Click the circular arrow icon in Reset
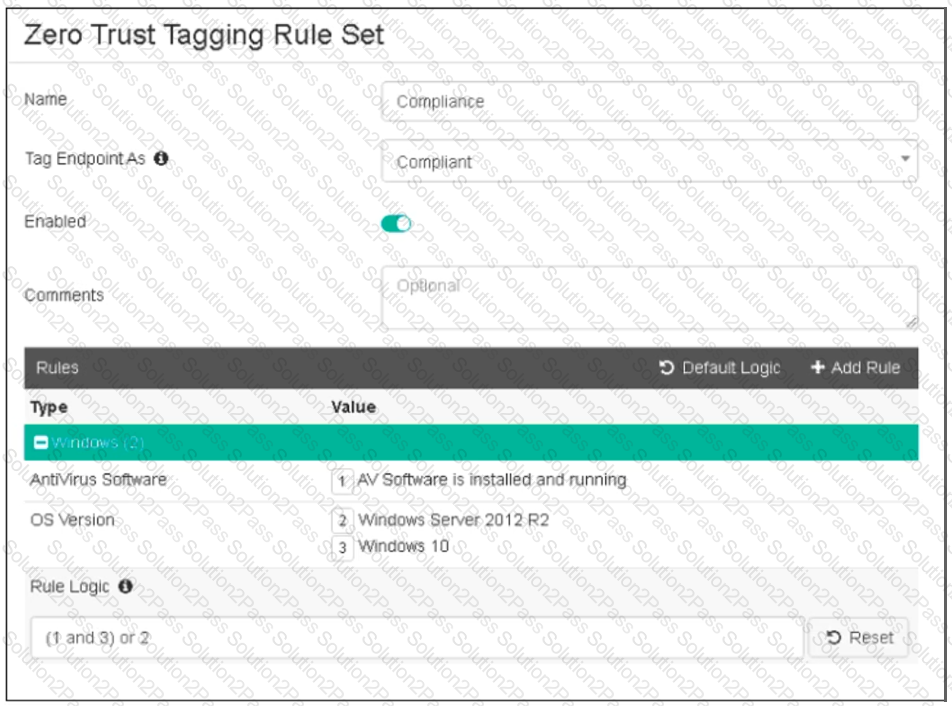 pyautogui.click(x=834, y=637)
